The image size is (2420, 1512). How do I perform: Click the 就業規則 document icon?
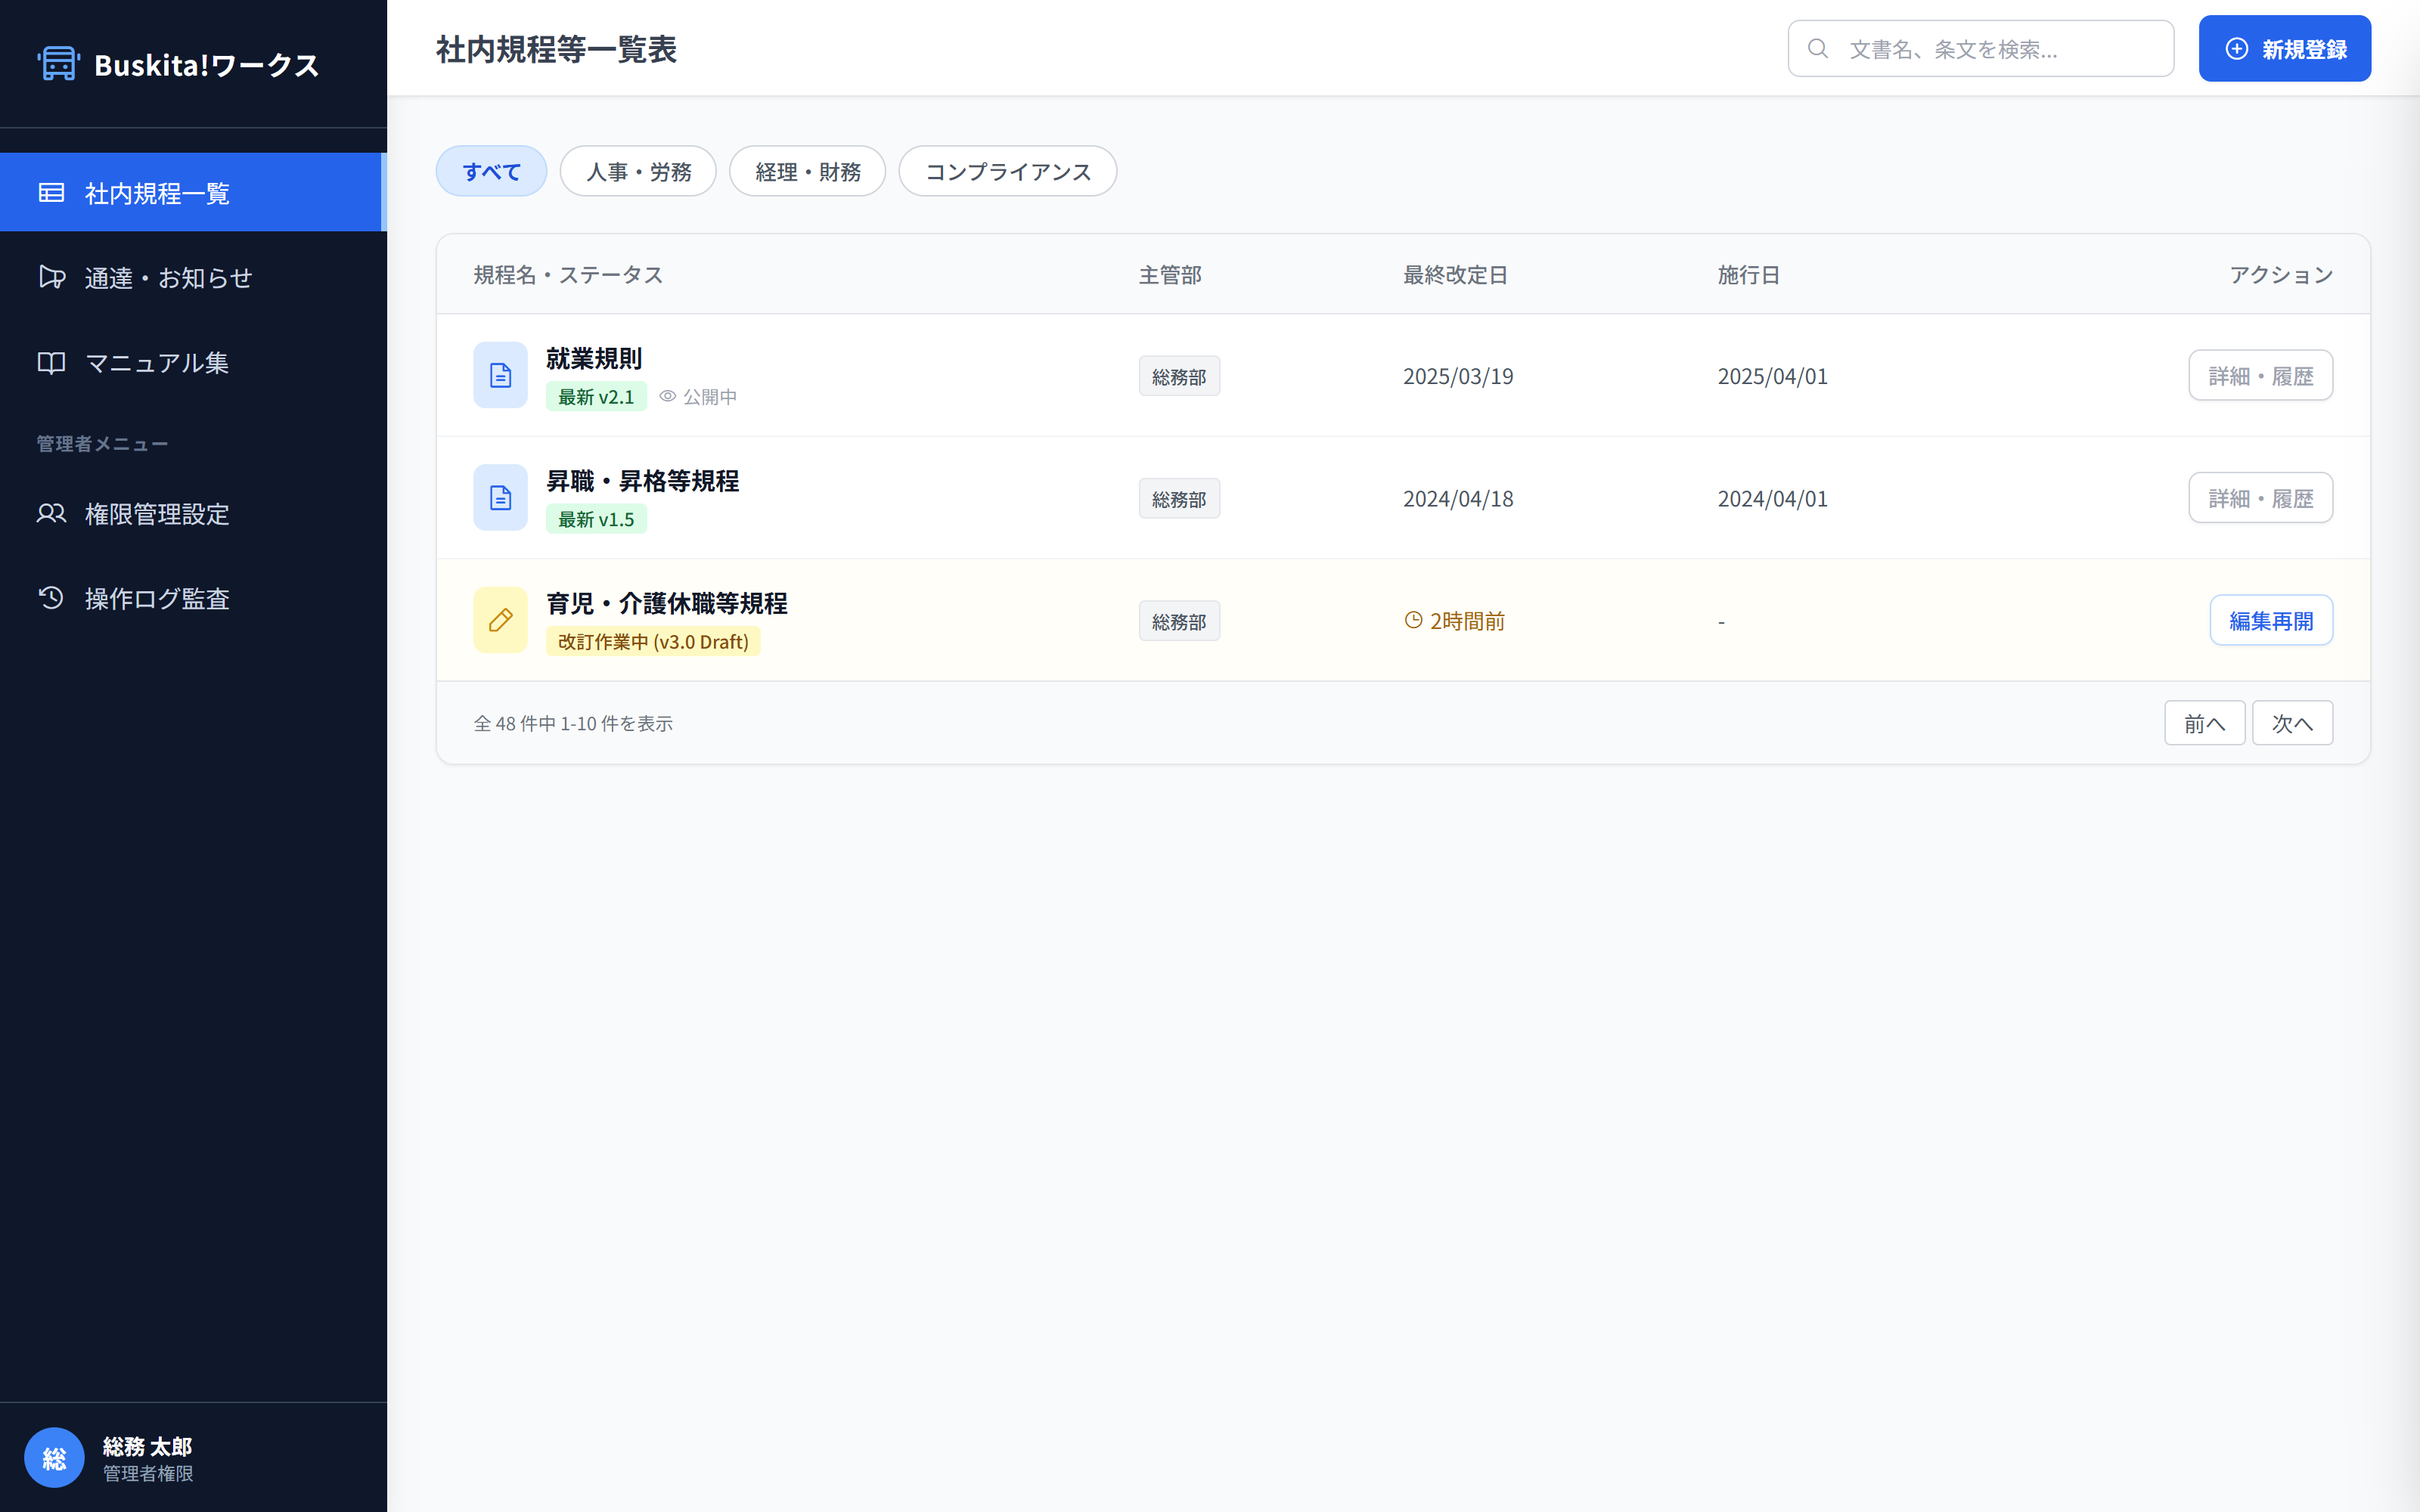500,375
